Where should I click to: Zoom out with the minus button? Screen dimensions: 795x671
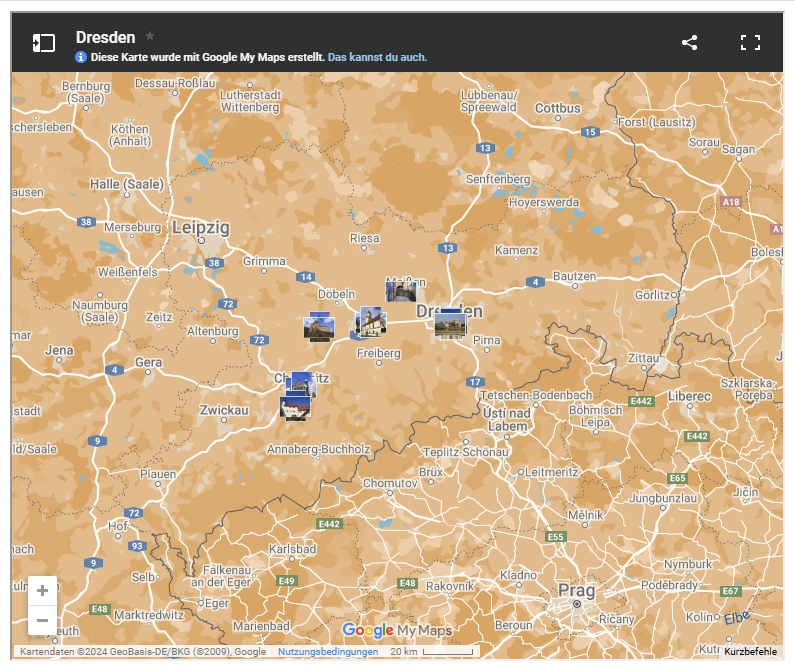42,621
